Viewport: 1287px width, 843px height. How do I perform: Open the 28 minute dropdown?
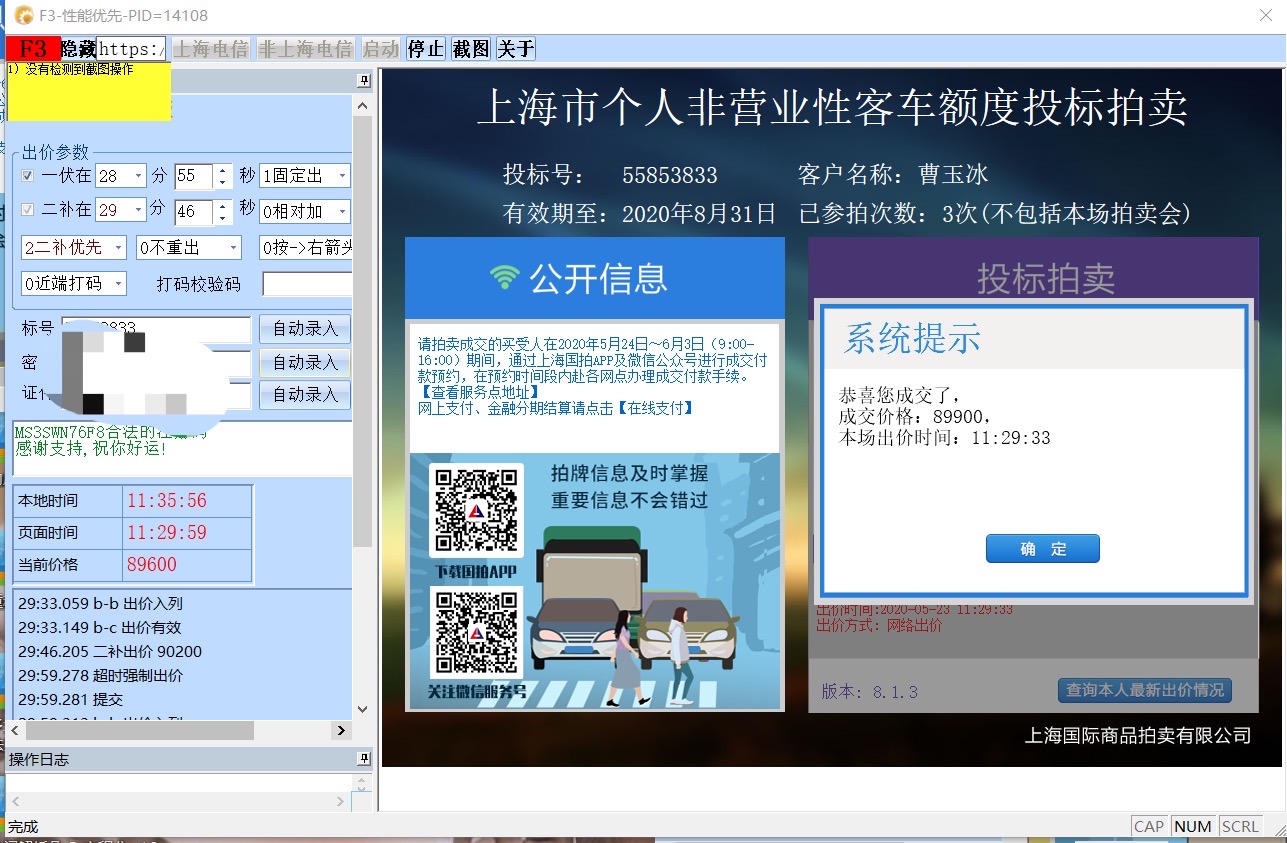(x=138, y=176)
